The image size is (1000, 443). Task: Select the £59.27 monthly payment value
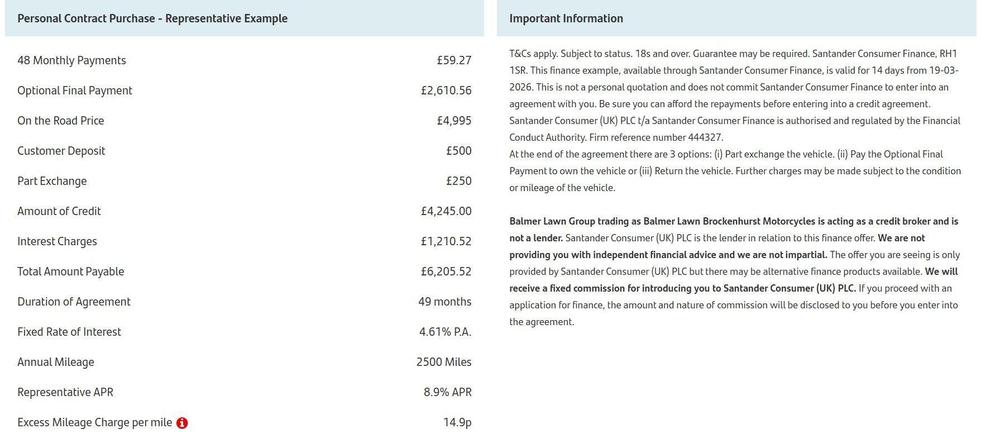point(454,61)
